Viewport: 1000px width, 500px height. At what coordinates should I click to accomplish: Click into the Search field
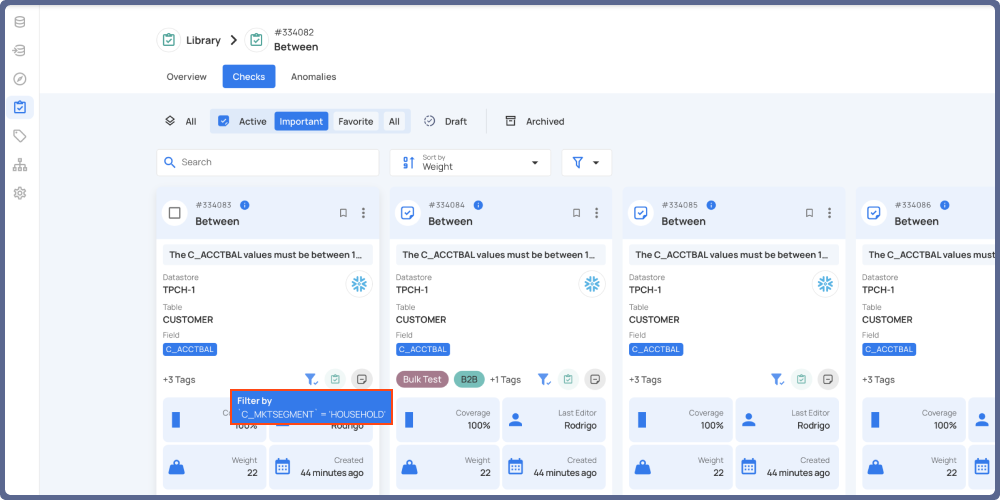coord(268,162)
